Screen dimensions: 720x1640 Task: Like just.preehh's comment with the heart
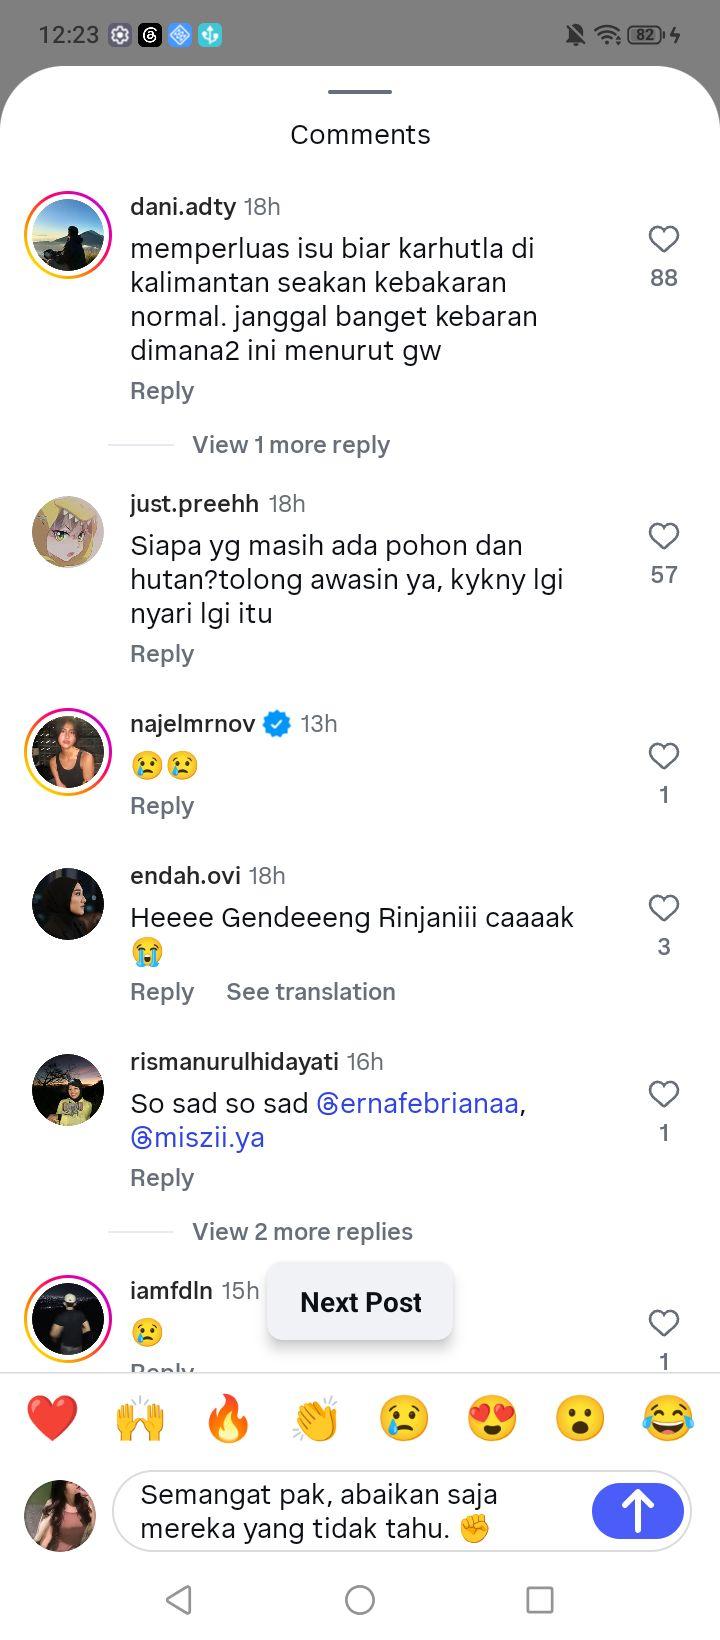[664, 536]
